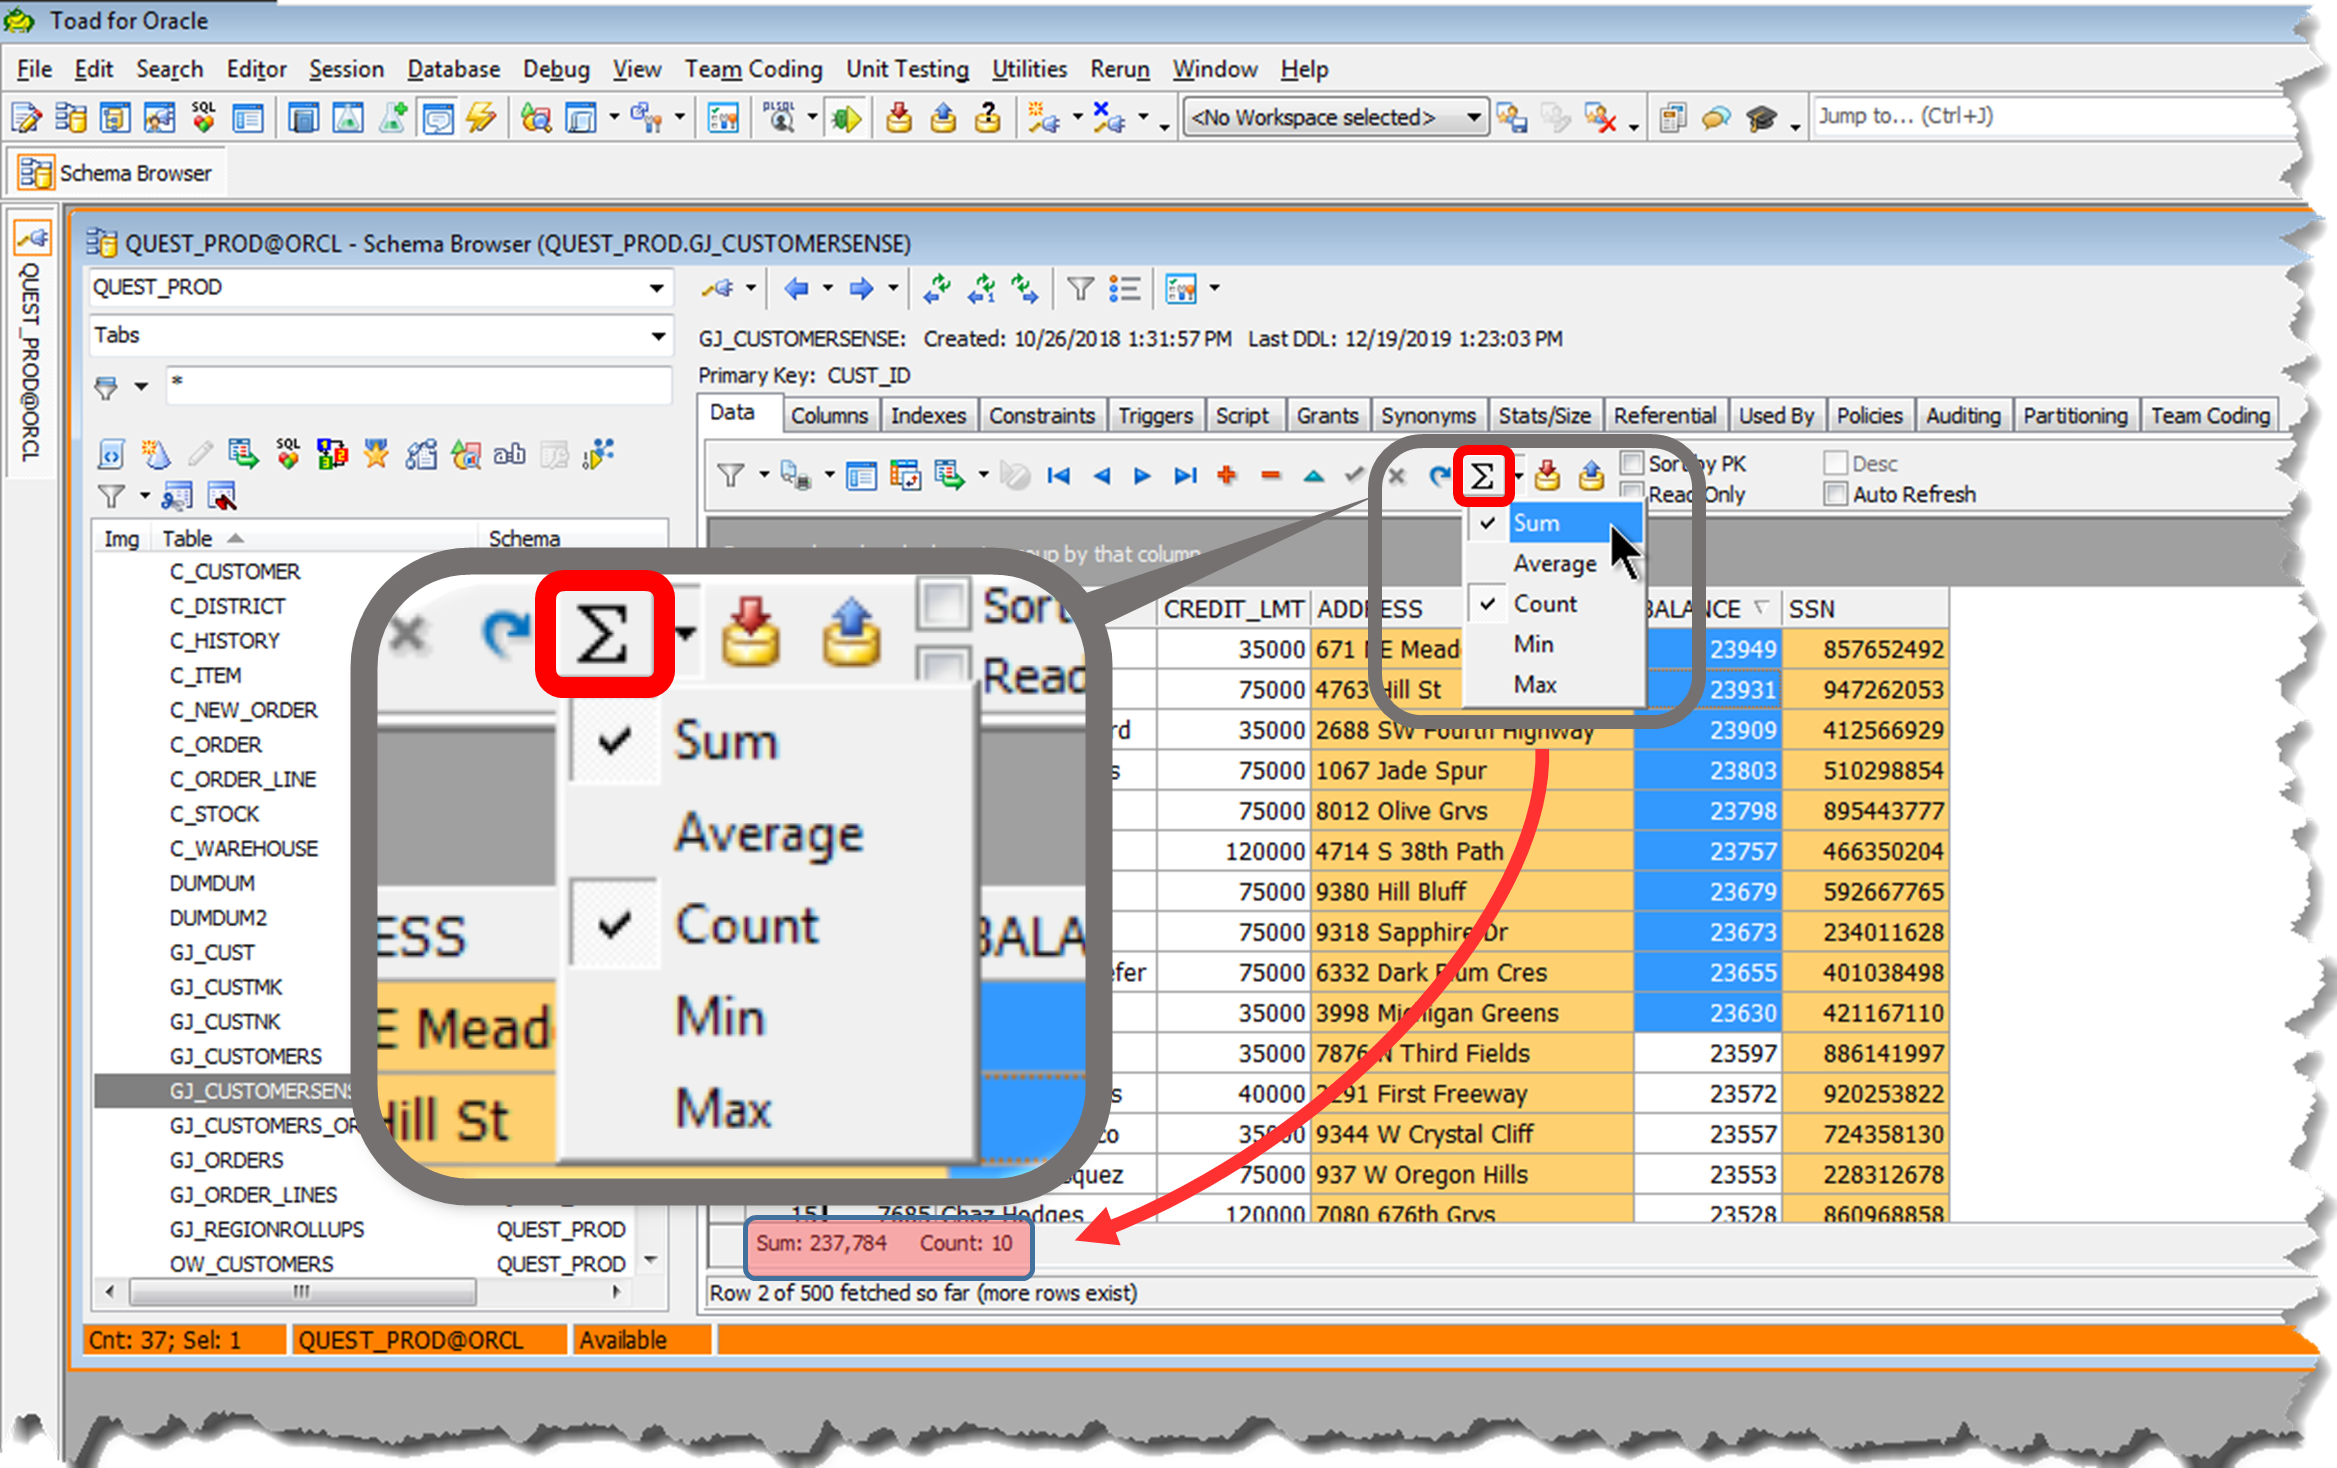
Task: Delete record with orange minus icon
Action: click(1270, 476)
